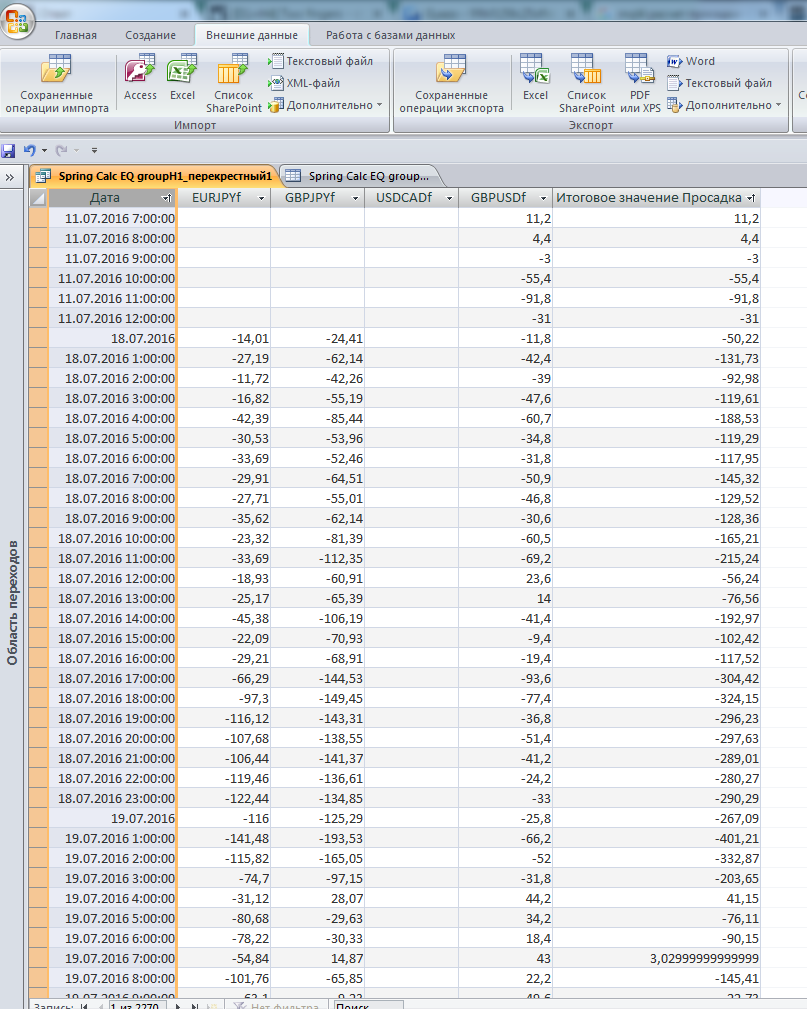Import from Excel in the Импорт group
This screenshot has height=1009, width=807.
182,78
